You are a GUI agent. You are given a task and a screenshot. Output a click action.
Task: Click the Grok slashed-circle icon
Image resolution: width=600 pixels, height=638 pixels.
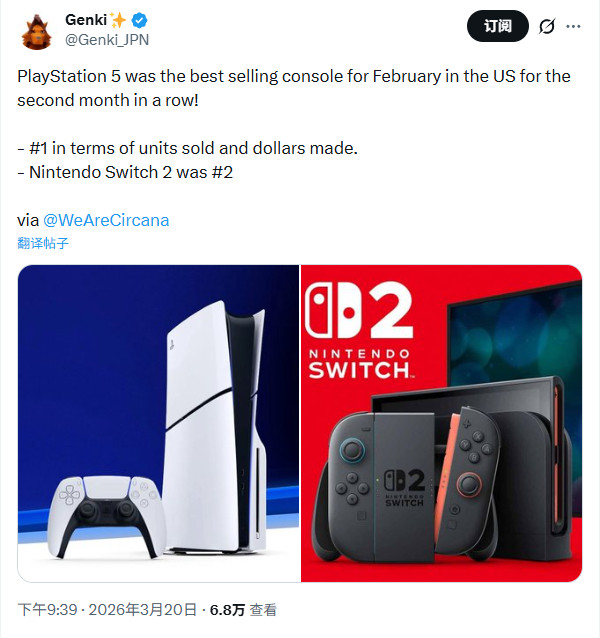click(x=547, y=27)
